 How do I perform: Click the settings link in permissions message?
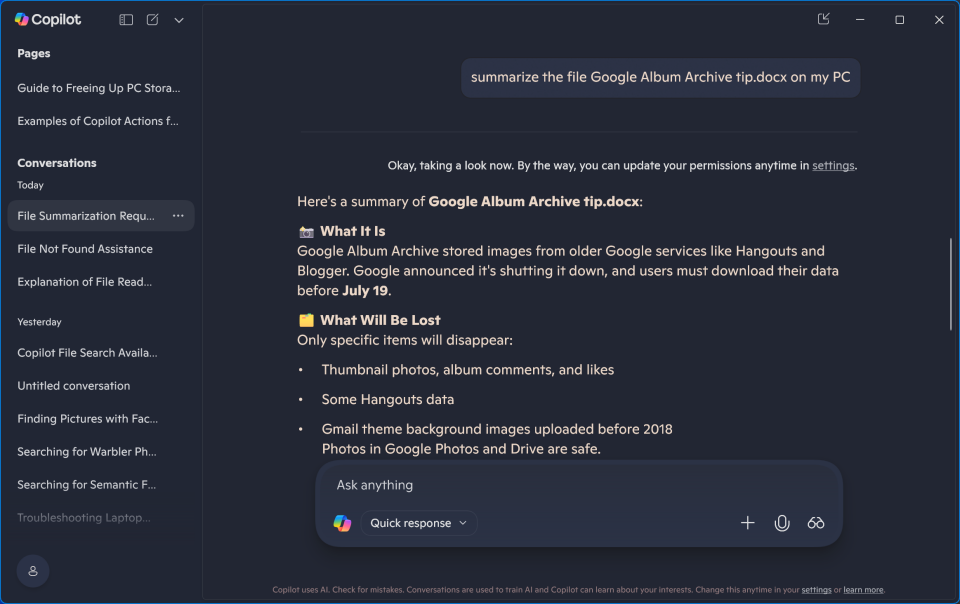click(x=833, y=166)
